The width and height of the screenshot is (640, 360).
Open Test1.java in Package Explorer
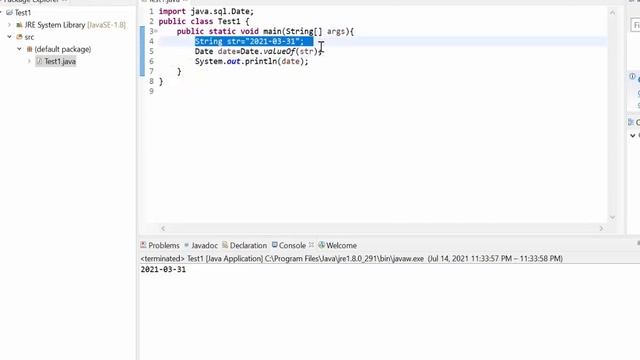(x=60, y=61)
